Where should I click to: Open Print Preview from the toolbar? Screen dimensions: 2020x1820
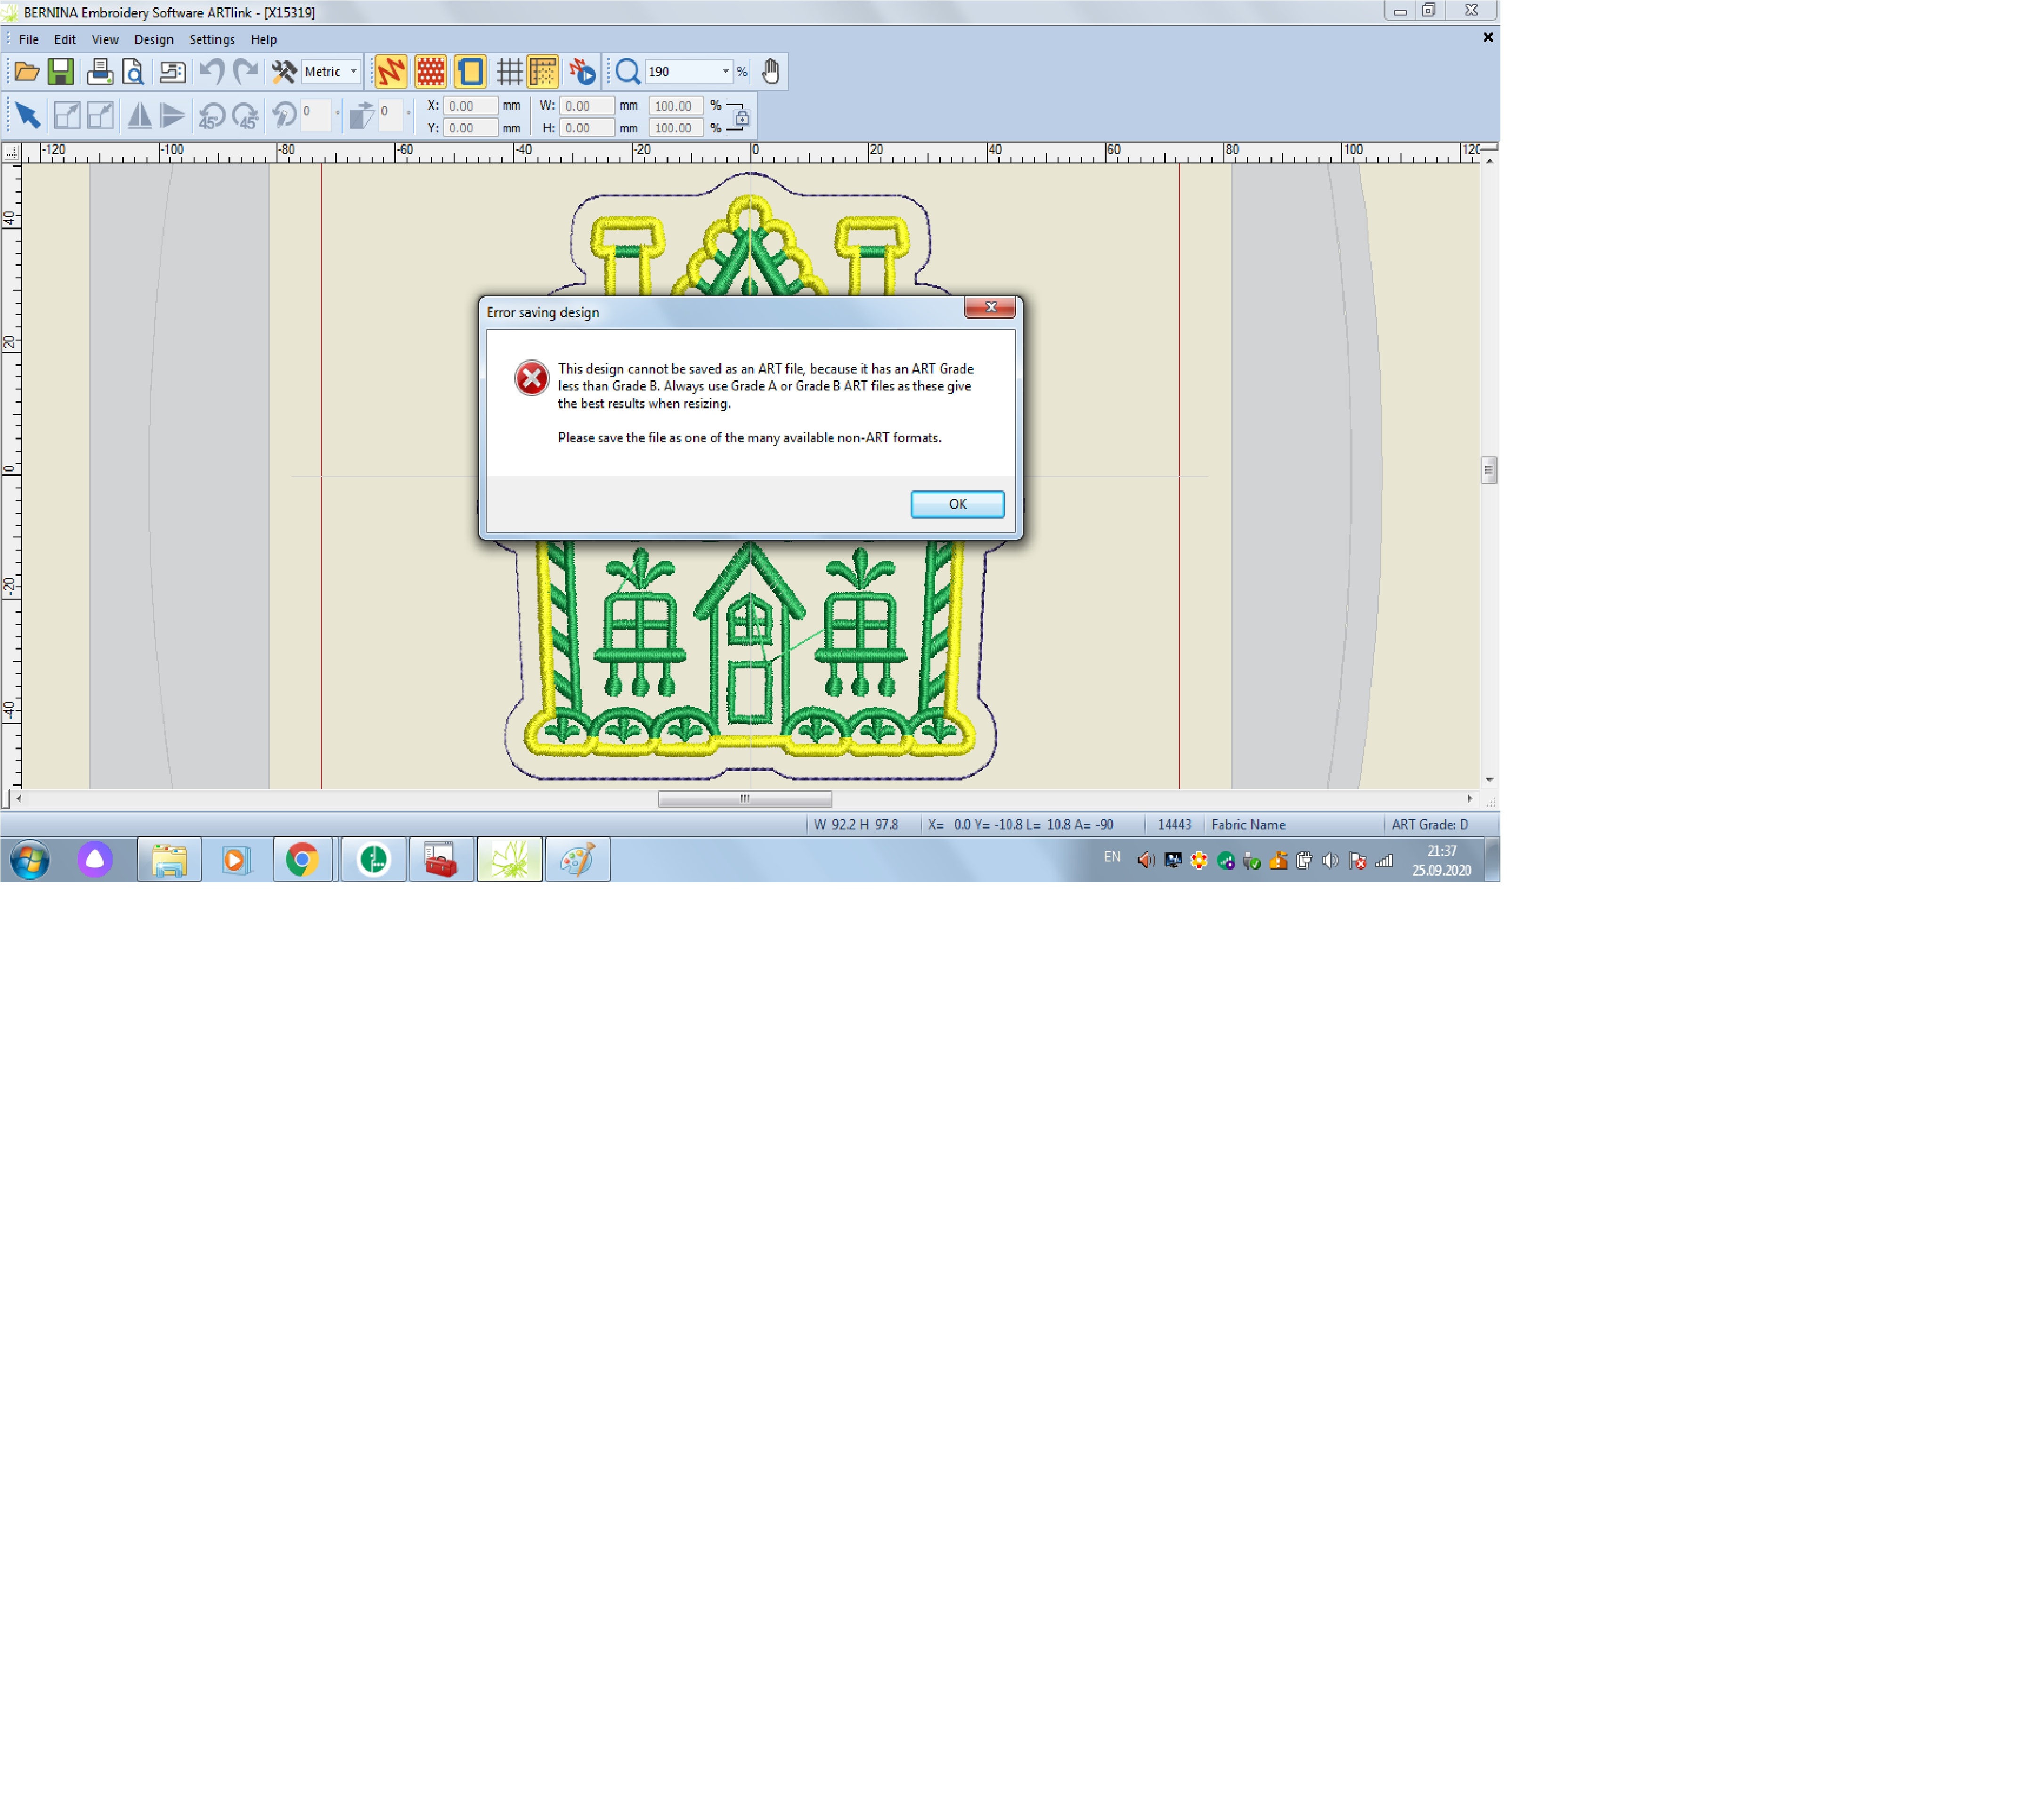coord(133,71)
